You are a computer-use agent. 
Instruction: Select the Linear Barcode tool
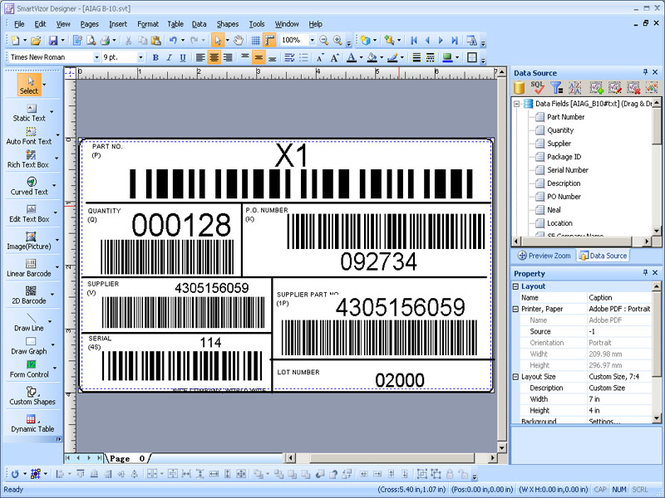[x=29, y=268]
